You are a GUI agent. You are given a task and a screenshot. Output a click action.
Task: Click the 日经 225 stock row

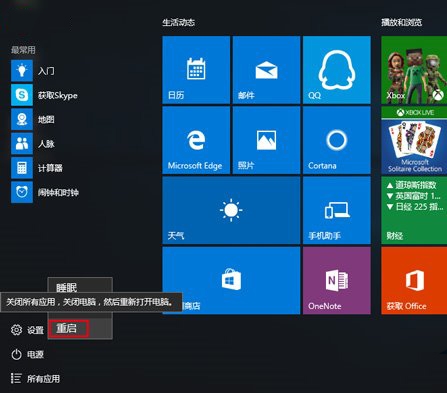(415, 207)
